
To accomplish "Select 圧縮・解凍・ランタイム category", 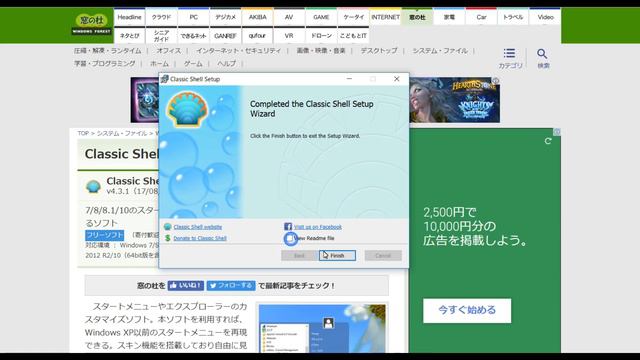I will (x=108, y=51).
